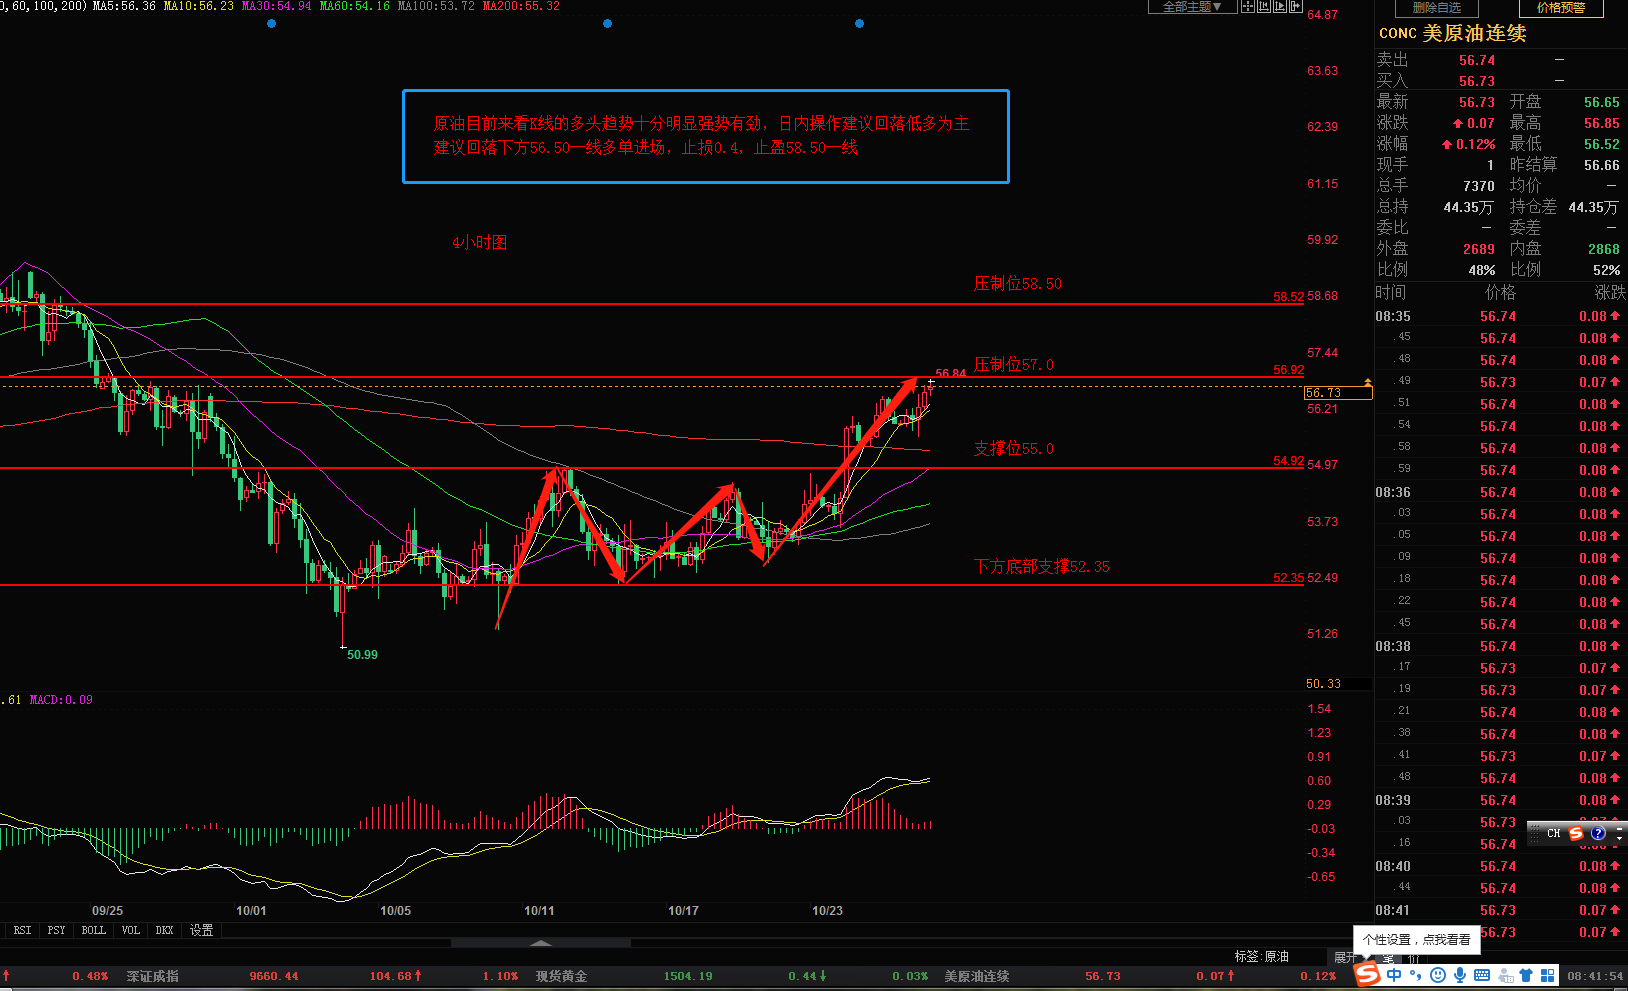Screen dimensions: 1628x991
Task: Click the Sogou toolbox grid icon
Action: pyautogui.click(x=1548, y=975)
